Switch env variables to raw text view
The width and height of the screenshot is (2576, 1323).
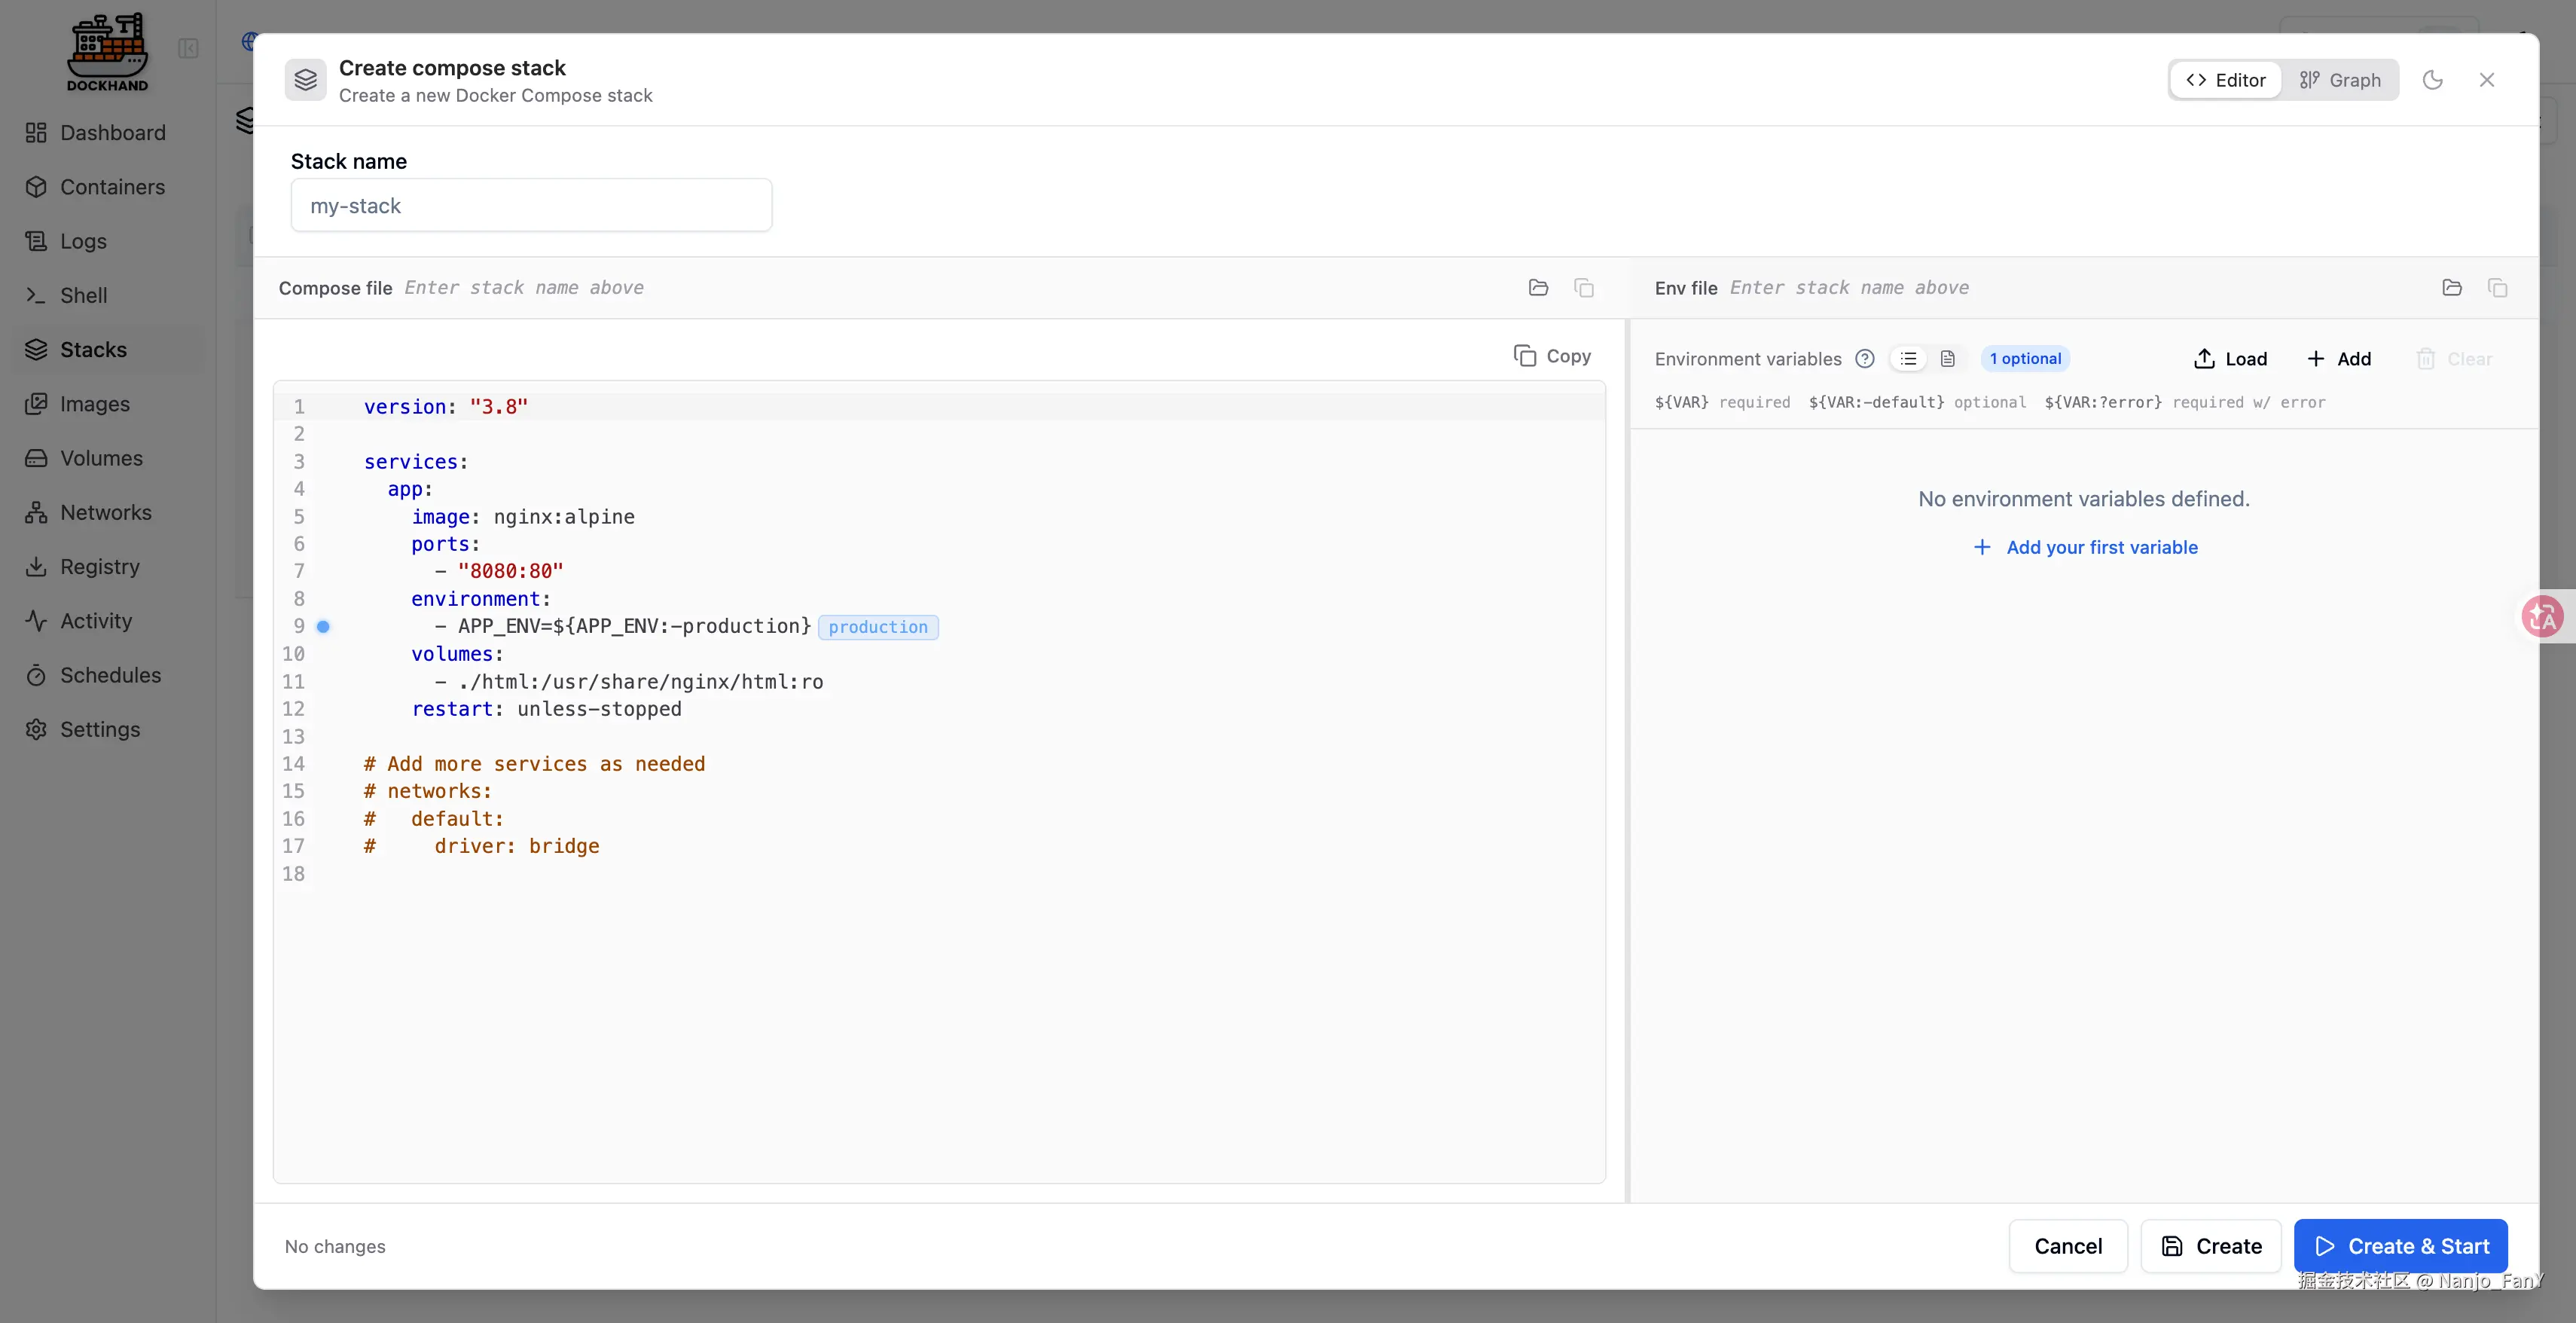[1947, 359]
